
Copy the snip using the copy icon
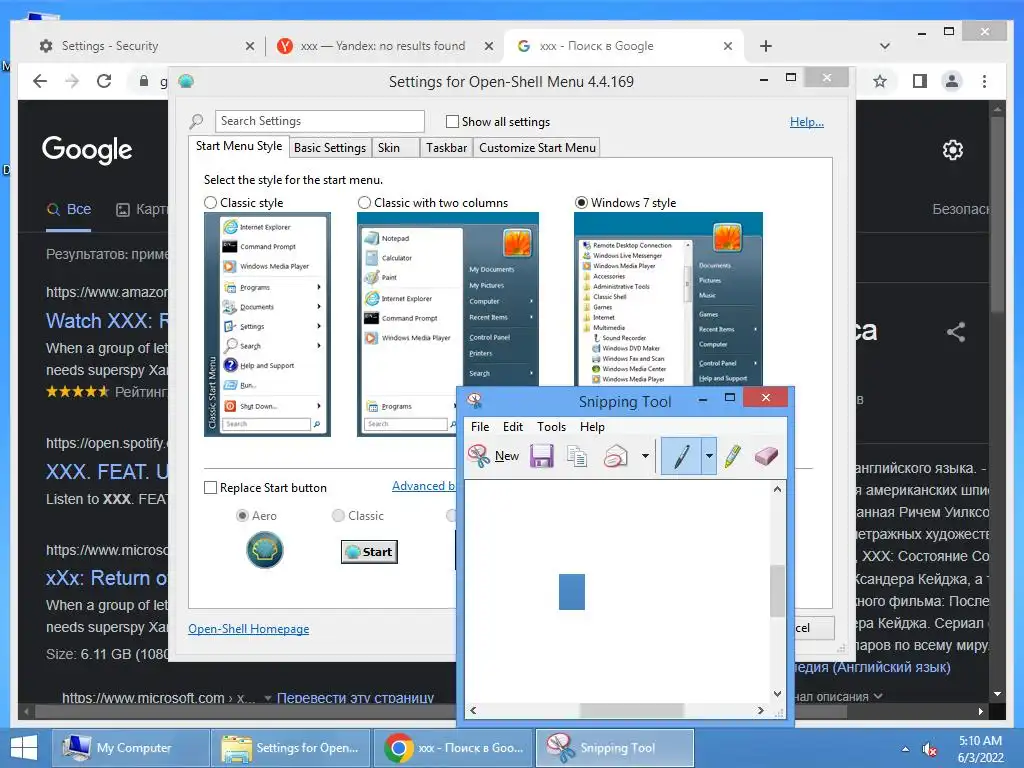tap(577, 456)
